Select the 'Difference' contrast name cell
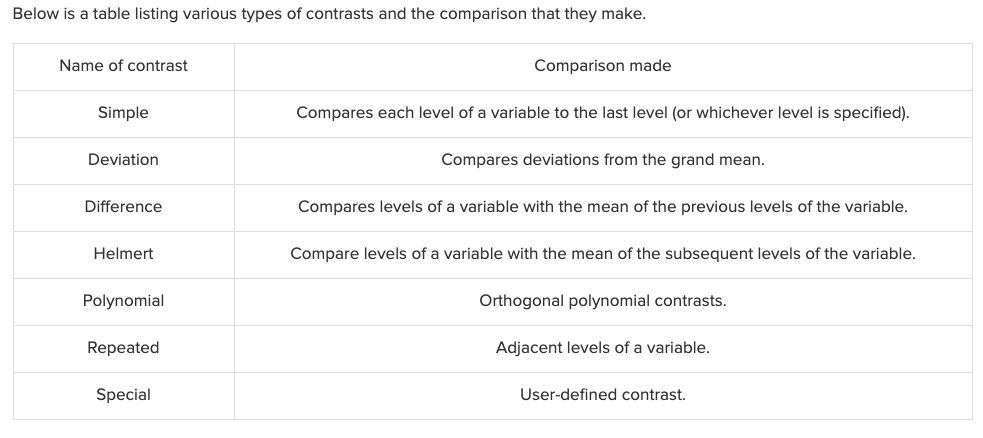This screenshot has height=438, width=983. pos(124,207)
